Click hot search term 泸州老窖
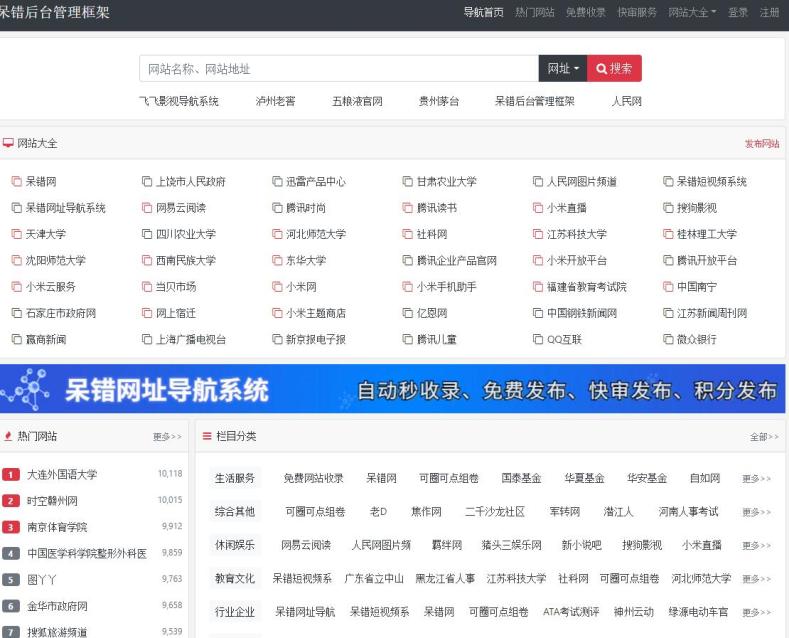789x638 pixels. click(275, 101)
